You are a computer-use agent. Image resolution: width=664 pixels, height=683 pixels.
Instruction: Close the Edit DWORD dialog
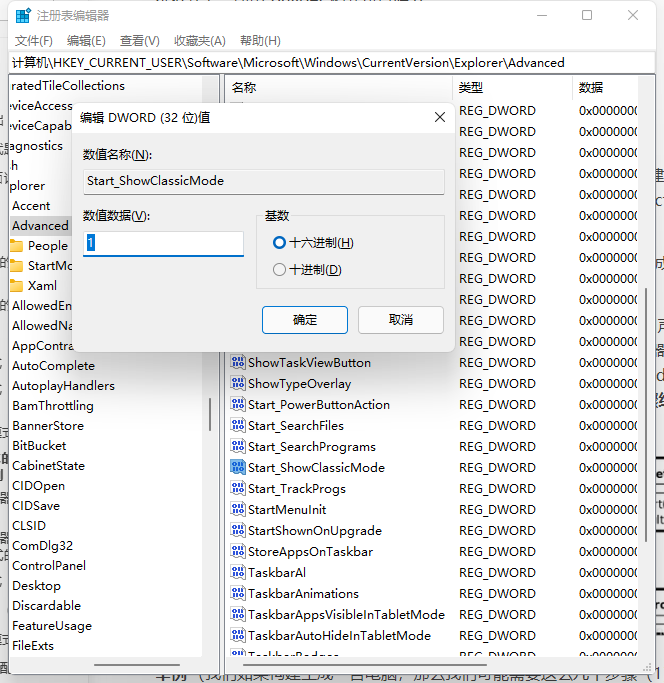(x=440, y=117)
